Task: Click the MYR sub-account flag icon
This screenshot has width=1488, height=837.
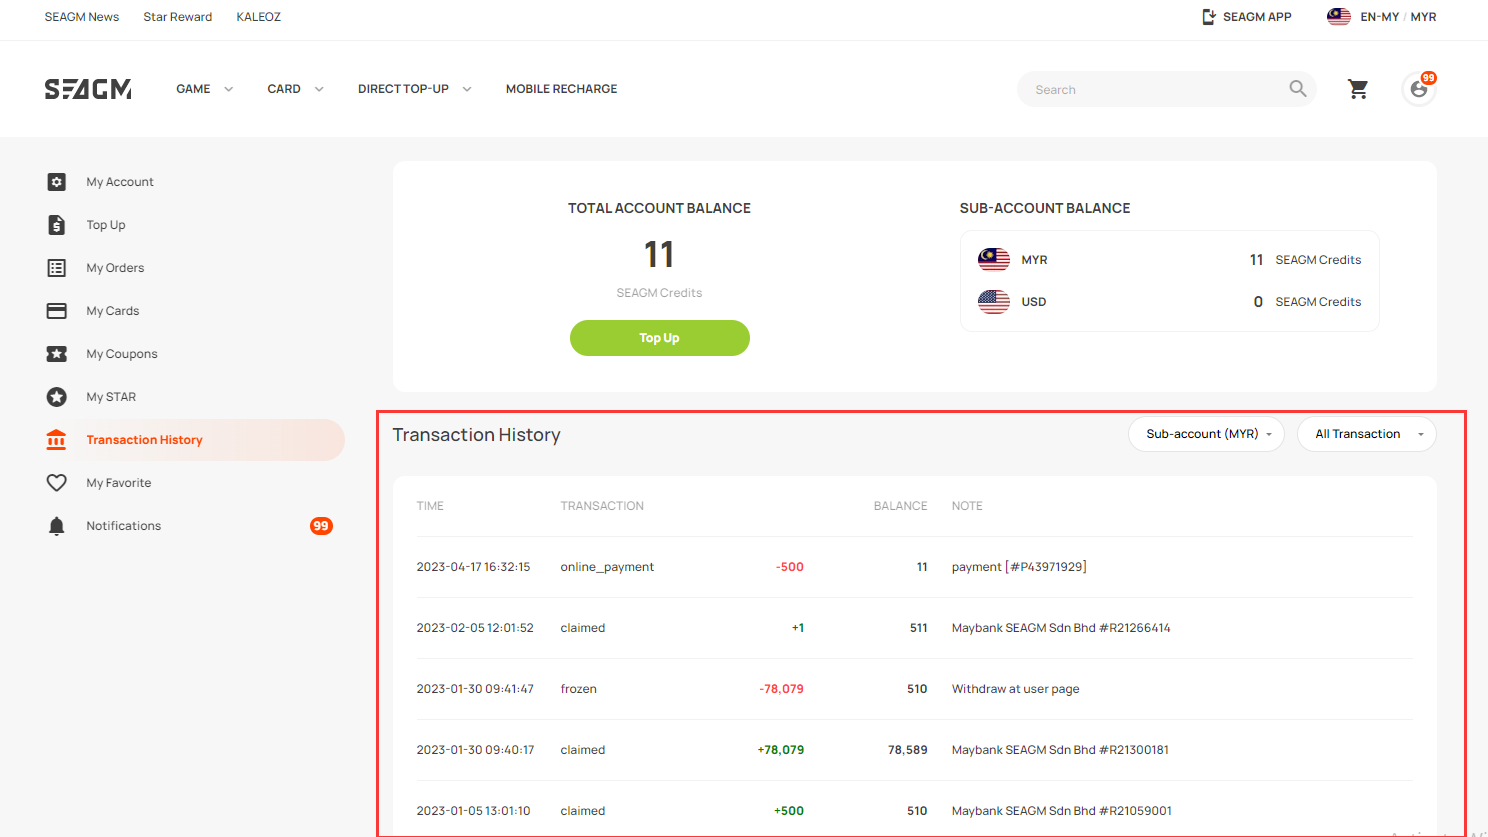Action: pyautogui.click(x=994, y=260)
